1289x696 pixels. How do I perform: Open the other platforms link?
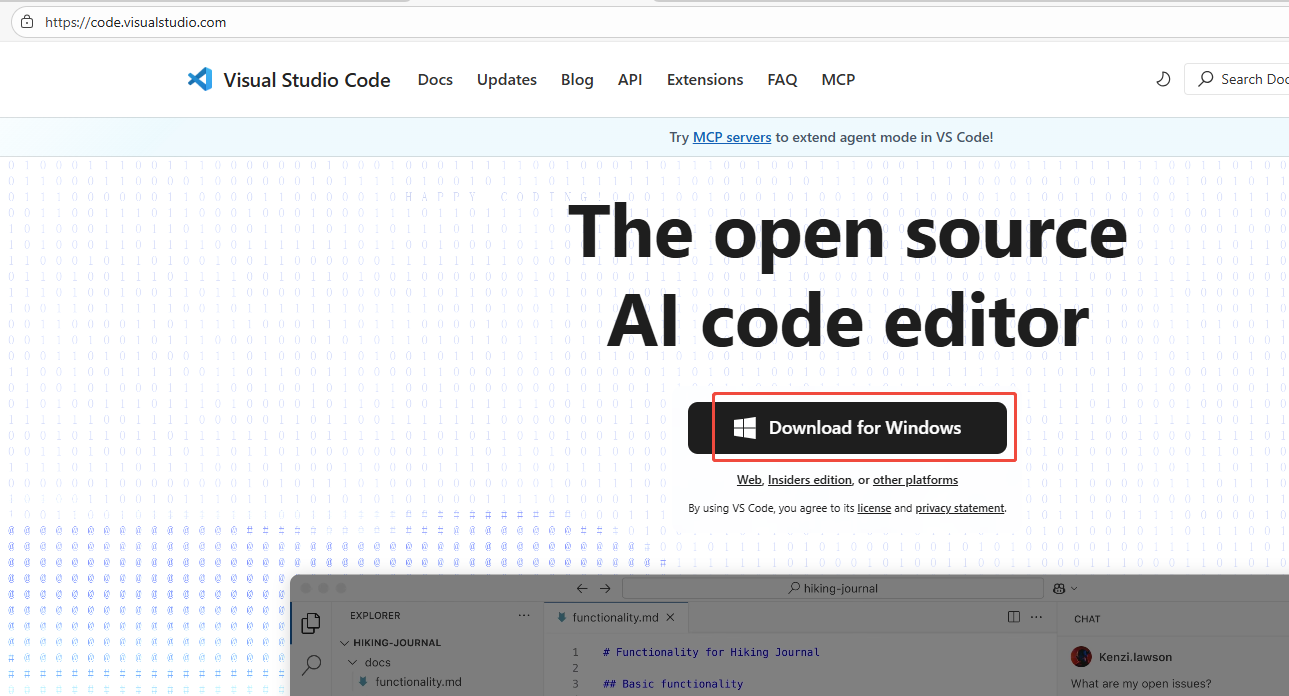(x=915, y=480)
